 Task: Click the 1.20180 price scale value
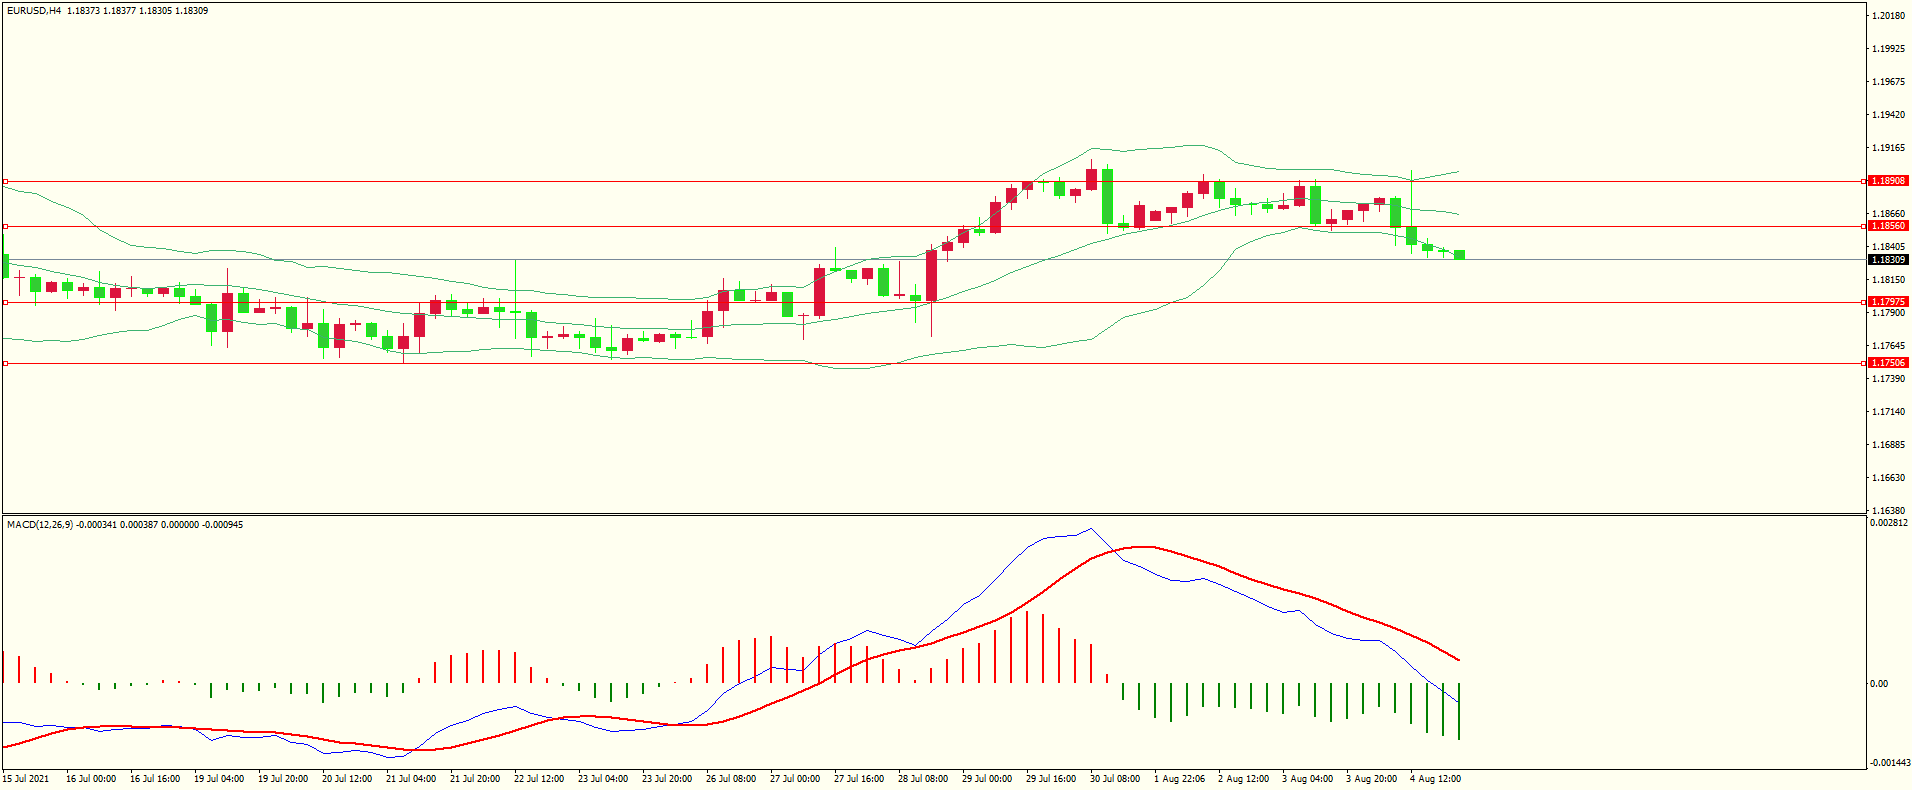point(1887,16)
